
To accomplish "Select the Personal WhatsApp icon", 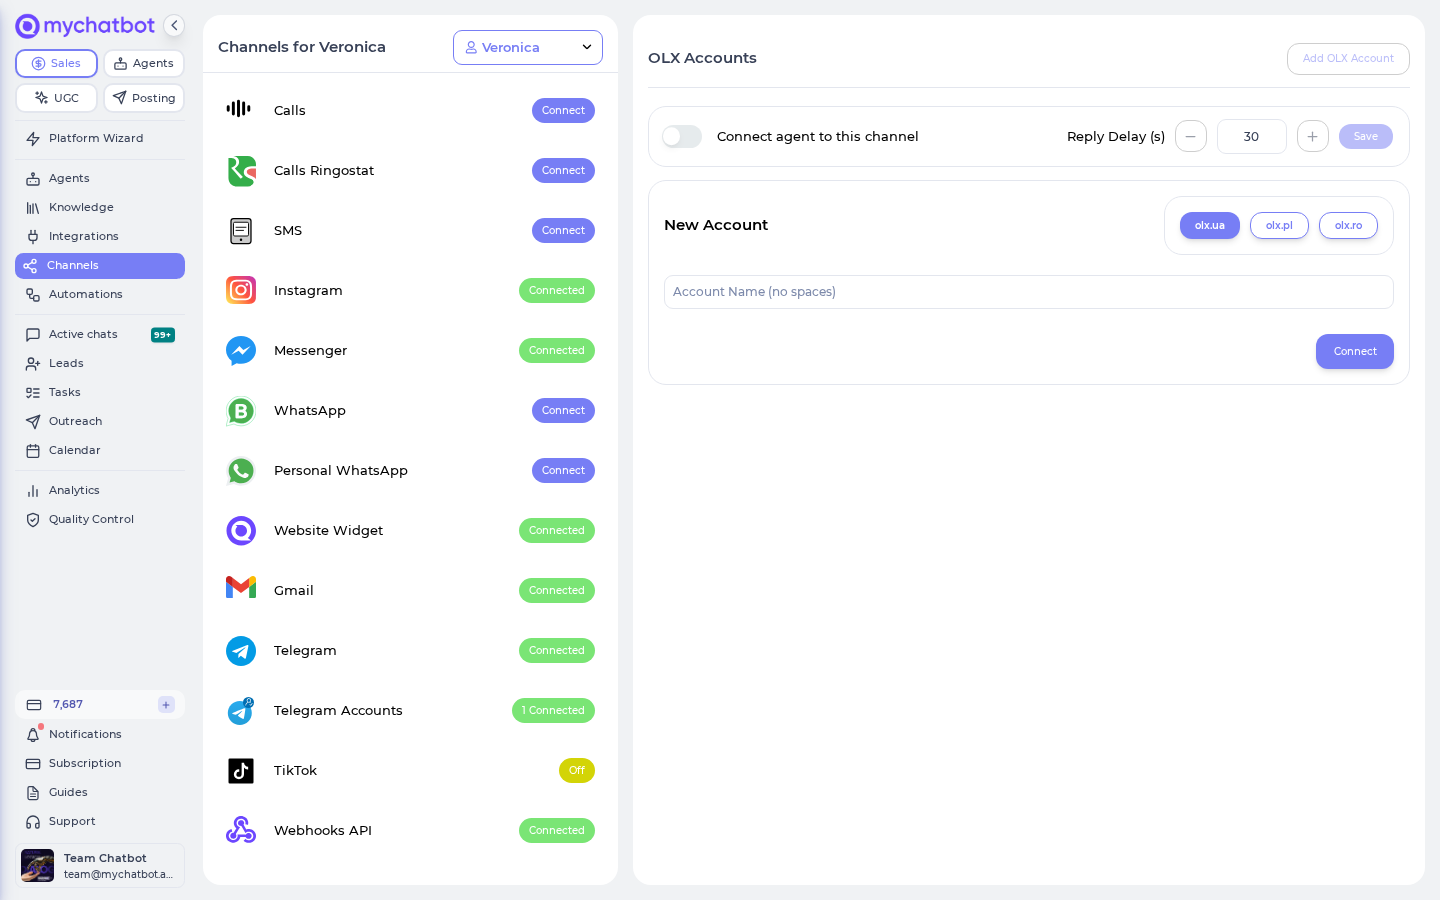I will coord(241,471).
